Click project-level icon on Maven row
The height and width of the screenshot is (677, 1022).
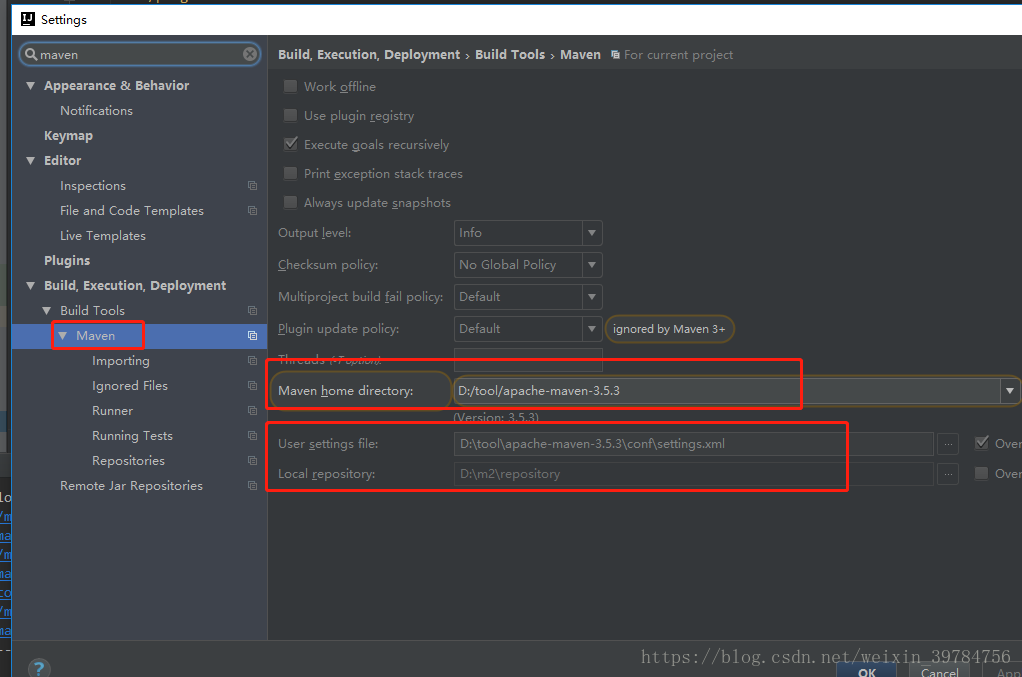coord(252,336)
